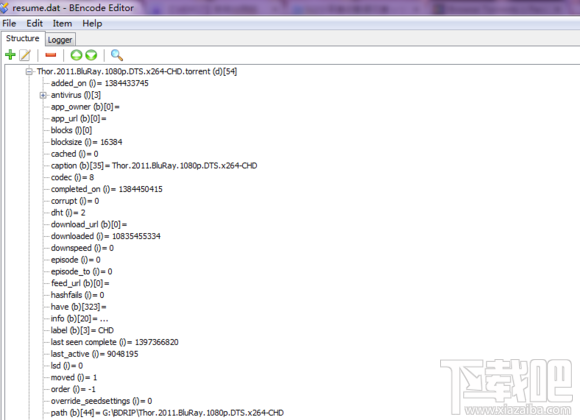Open the File menu
The width and height of the screenshot is (580, 420).
pos(9,23)
